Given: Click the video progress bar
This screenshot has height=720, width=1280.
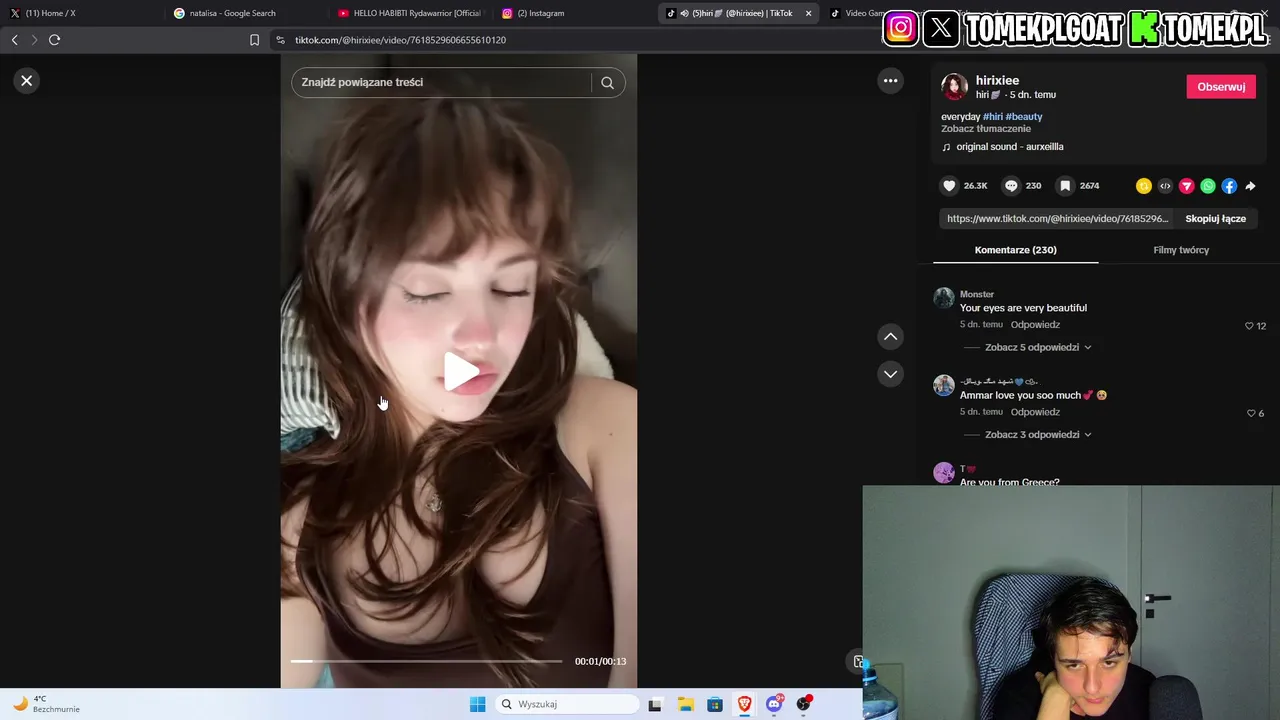Looking at the screenshot, I should pyautogui.click(x=427, y=661).
